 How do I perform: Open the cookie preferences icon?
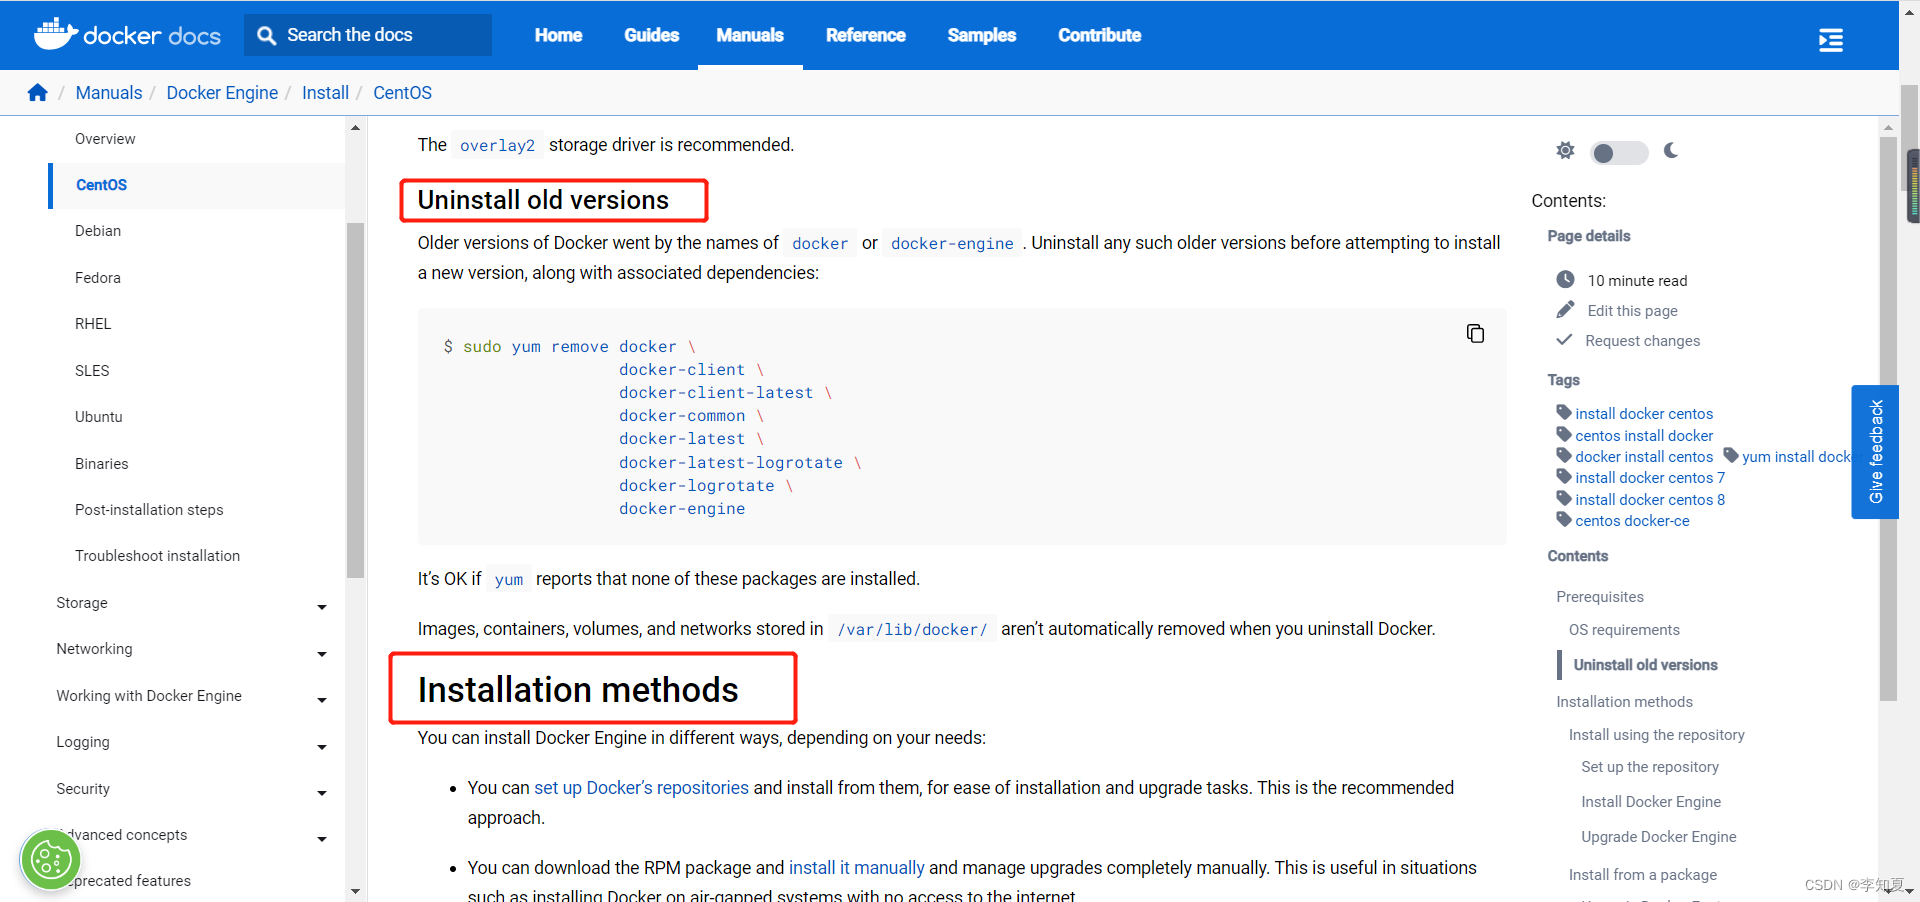pos(50,859)
